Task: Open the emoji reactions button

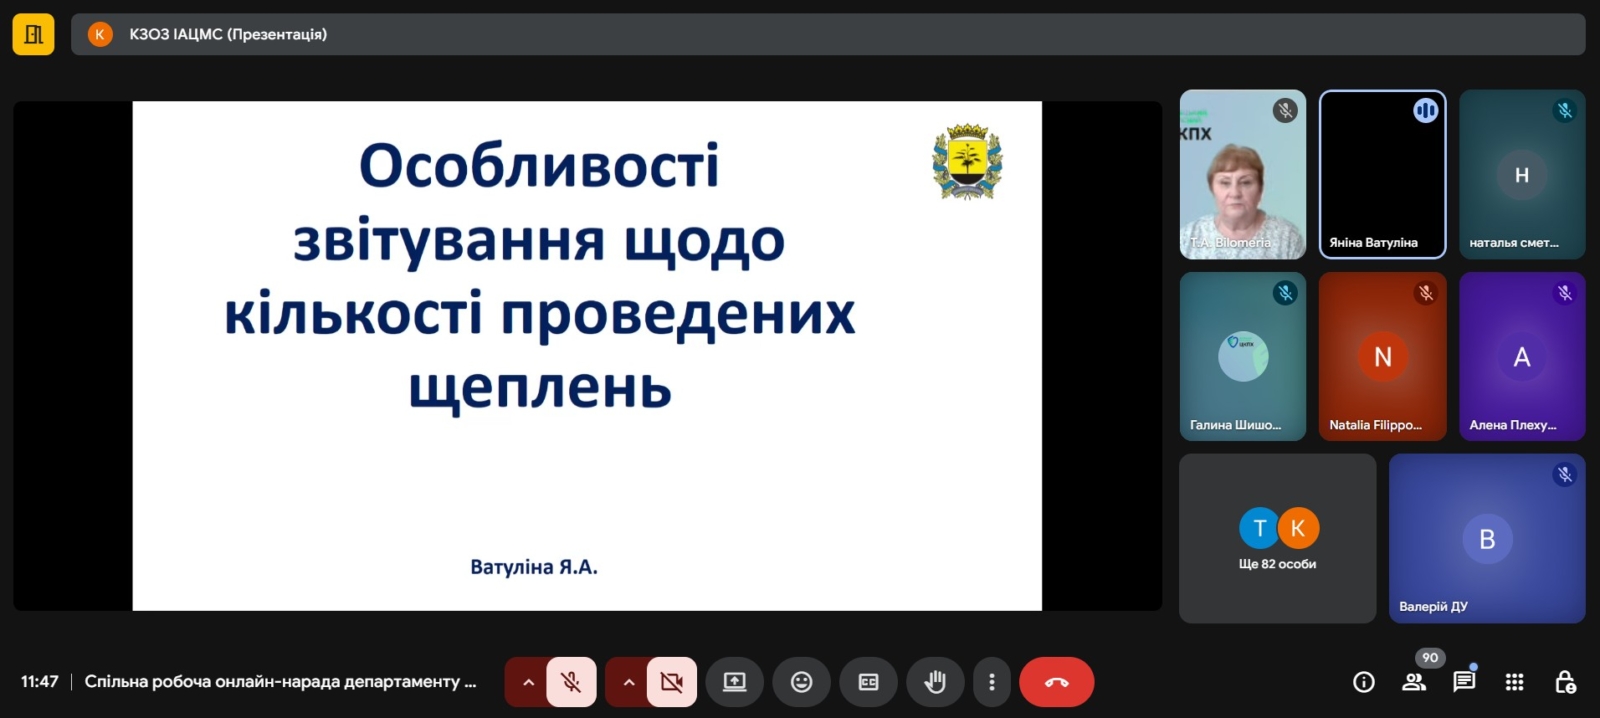Action: click(x=801, y=682)
